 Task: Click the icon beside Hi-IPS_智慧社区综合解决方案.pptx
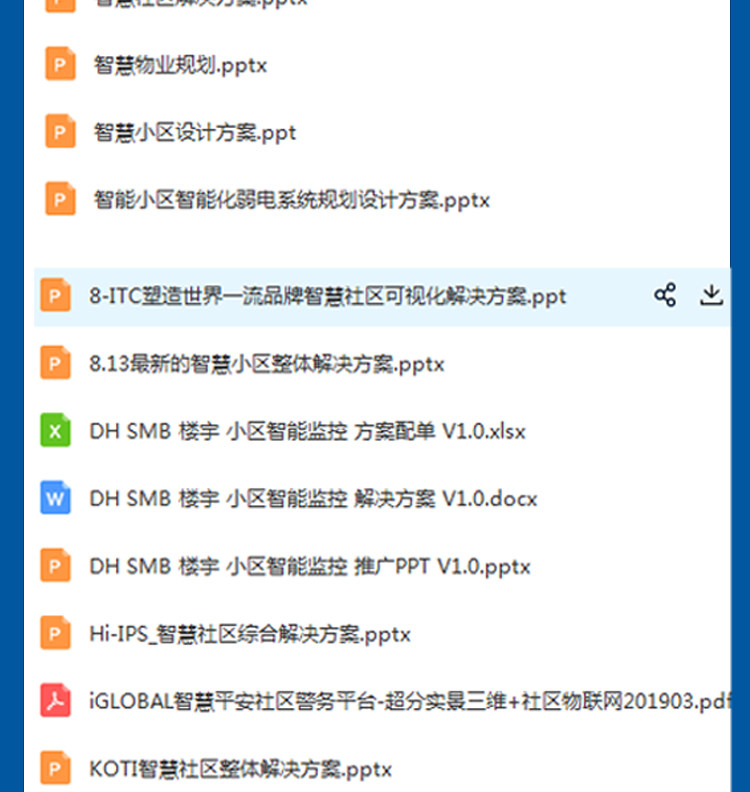[x=56, y=633]
